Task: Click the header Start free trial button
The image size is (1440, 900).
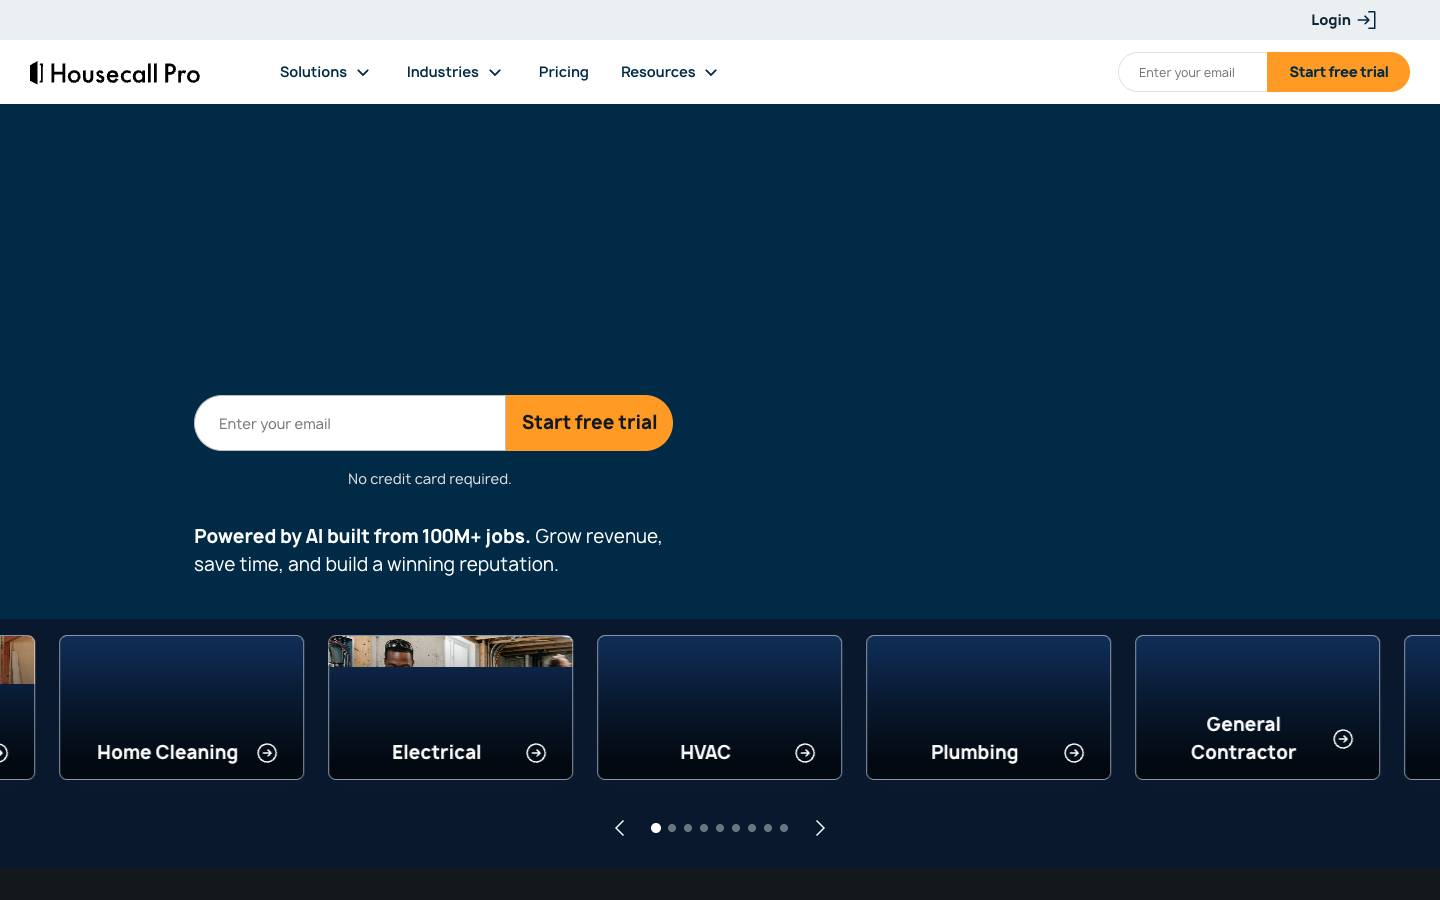Action: (x=1338, y=72)
